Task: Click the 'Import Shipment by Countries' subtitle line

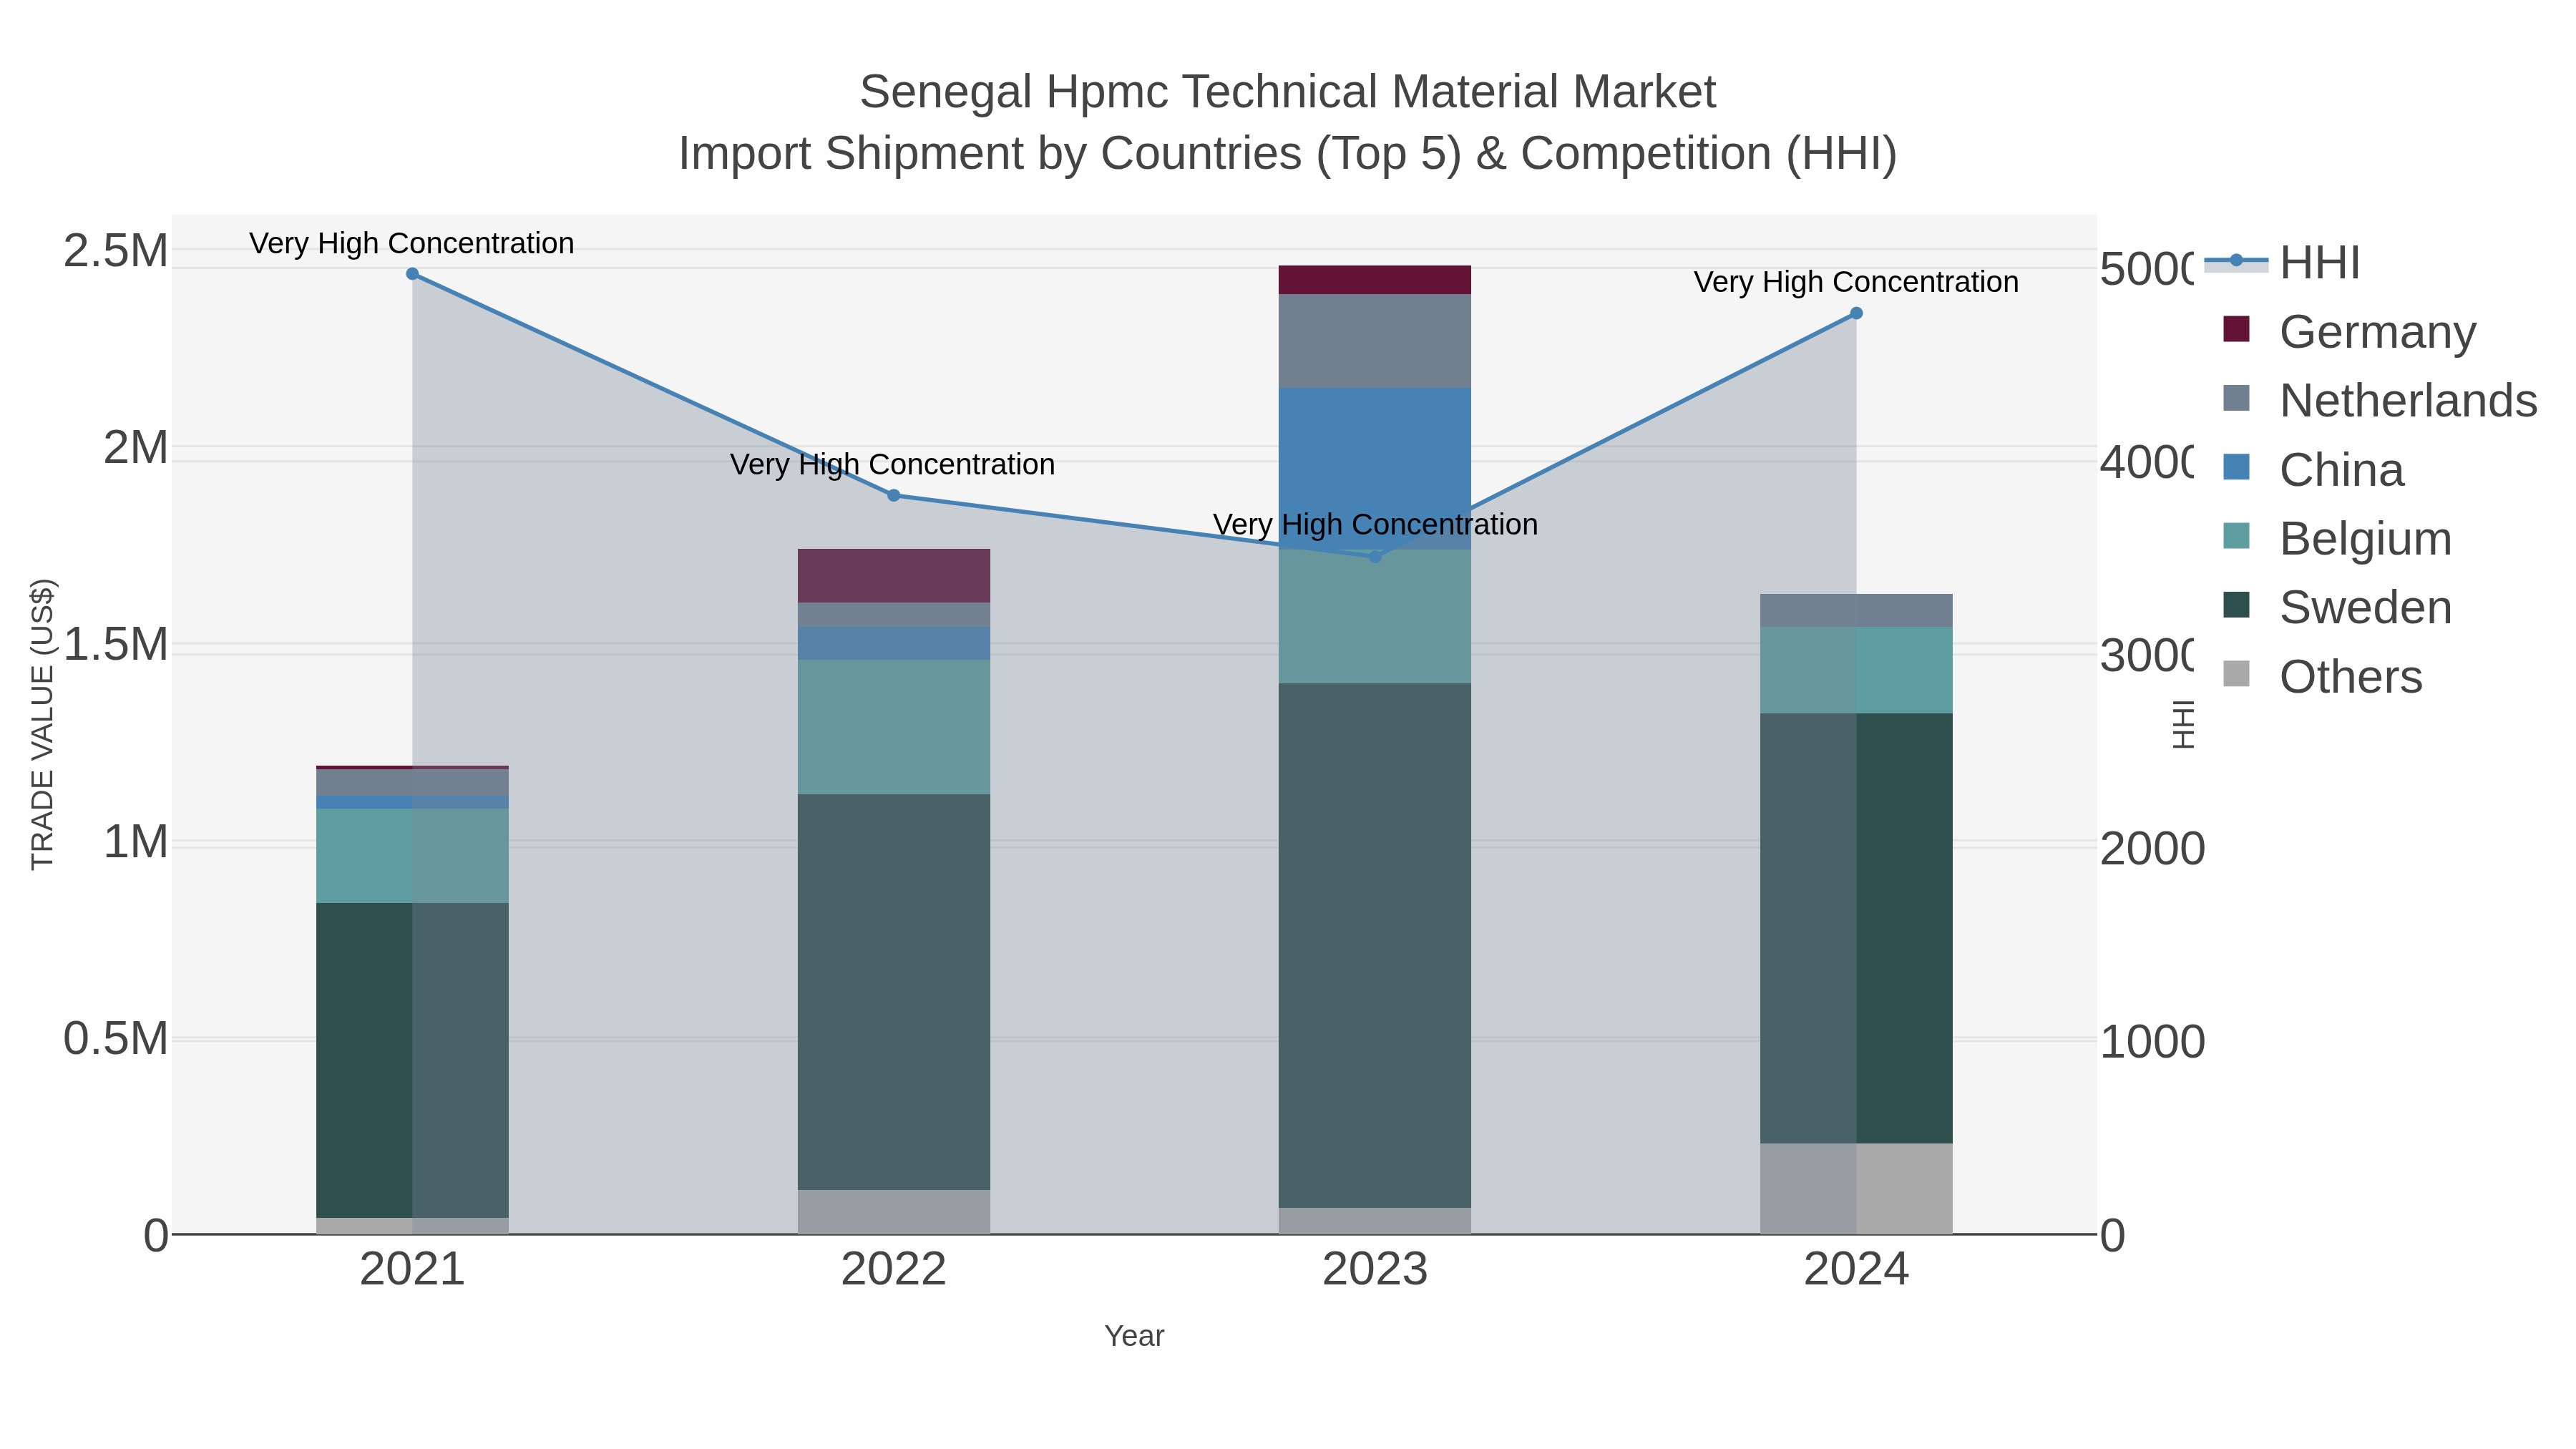Action: 1288,154
